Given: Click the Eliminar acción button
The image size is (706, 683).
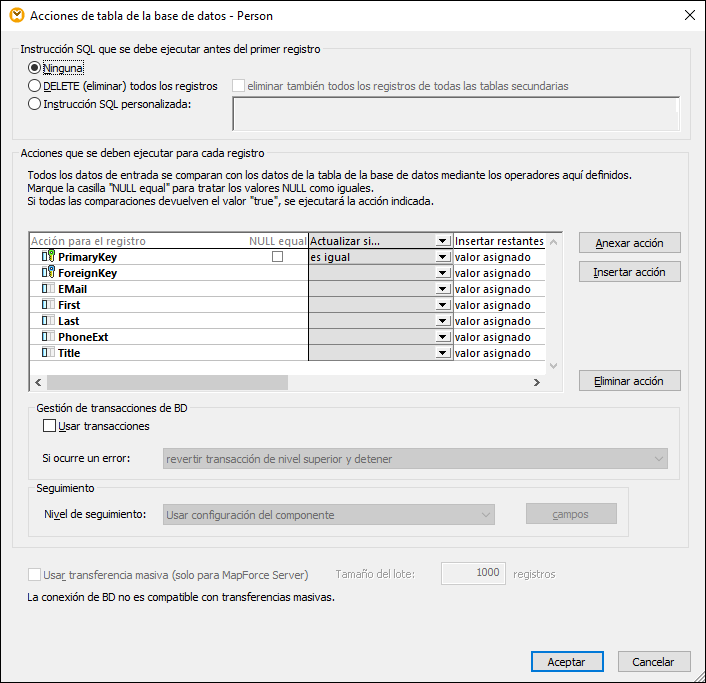Looking at the screenshot, I should tap(629, 381).
